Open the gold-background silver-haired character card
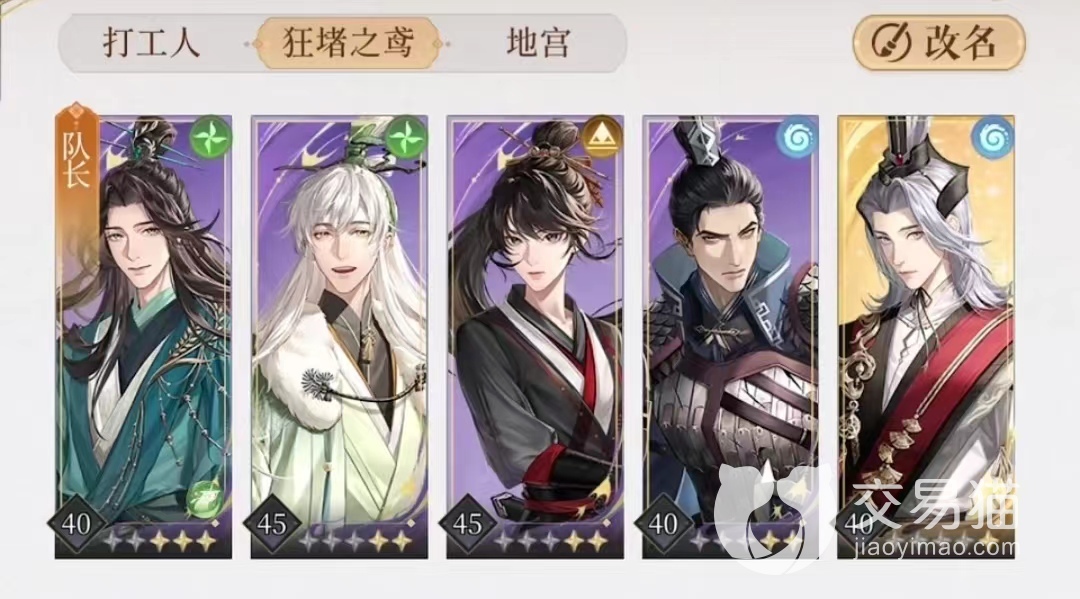Image resolution: width=1080 pixels, height=599 pixels. click(926, 337)
